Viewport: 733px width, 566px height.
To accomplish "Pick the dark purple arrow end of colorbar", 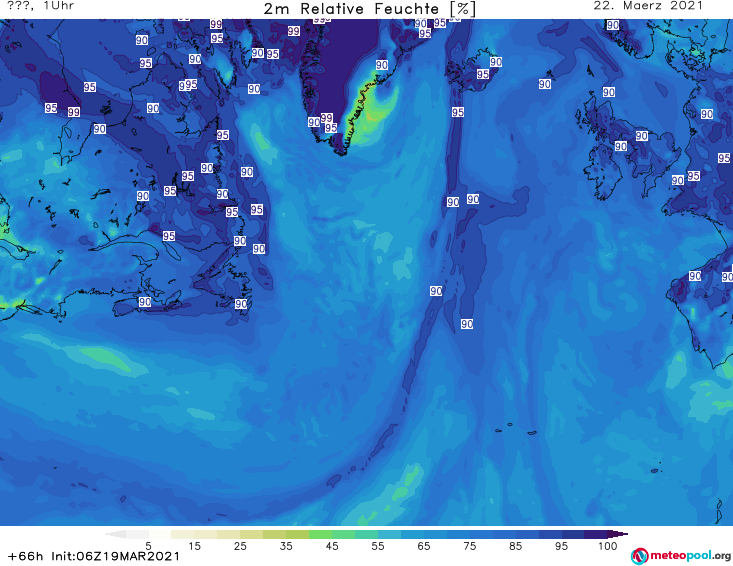I will click(x=618, y=534).
